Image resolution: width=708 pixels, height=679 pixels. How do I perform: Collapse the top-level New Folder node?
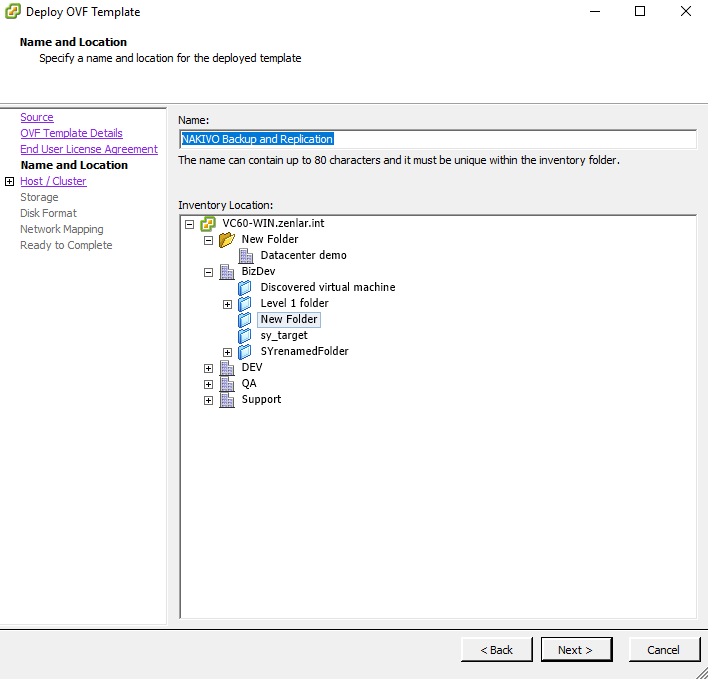pos(208,240)
